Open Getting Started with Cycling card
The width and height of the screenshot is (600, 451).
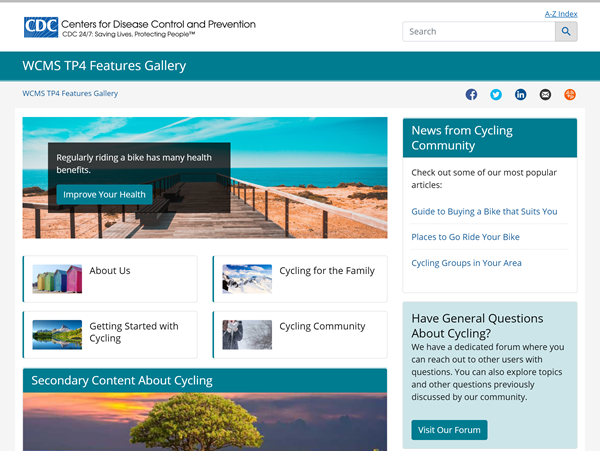point(110,335)
